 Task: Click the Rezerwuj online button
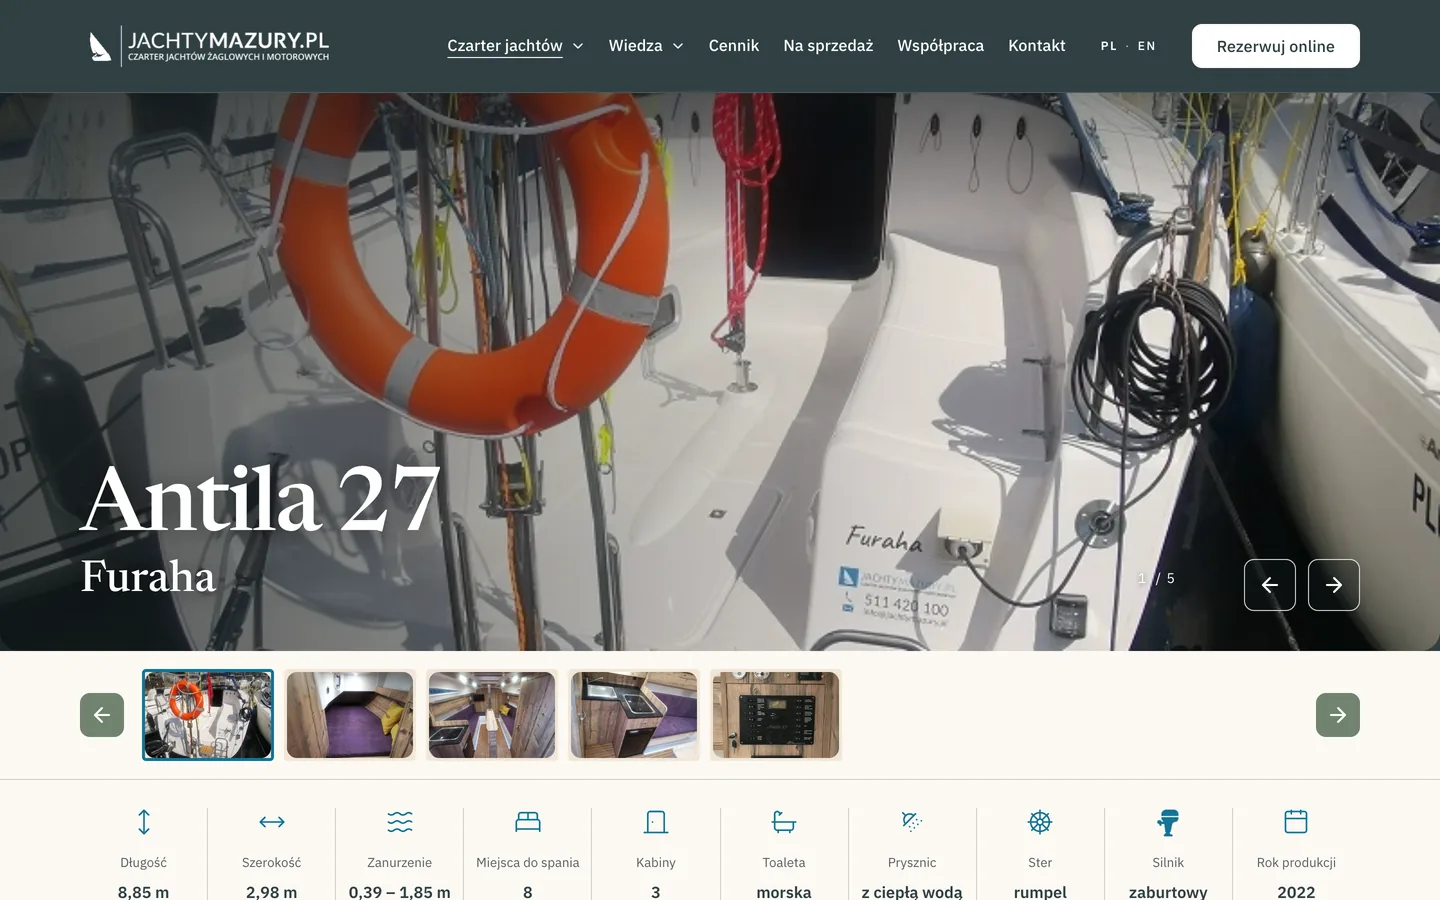pyautogui.click(x=1276, y=46)
